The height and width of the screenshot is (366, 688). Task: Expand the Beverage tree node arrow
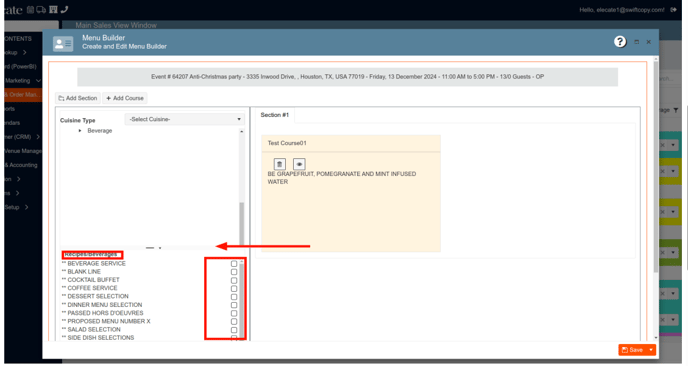pos(80,131)
